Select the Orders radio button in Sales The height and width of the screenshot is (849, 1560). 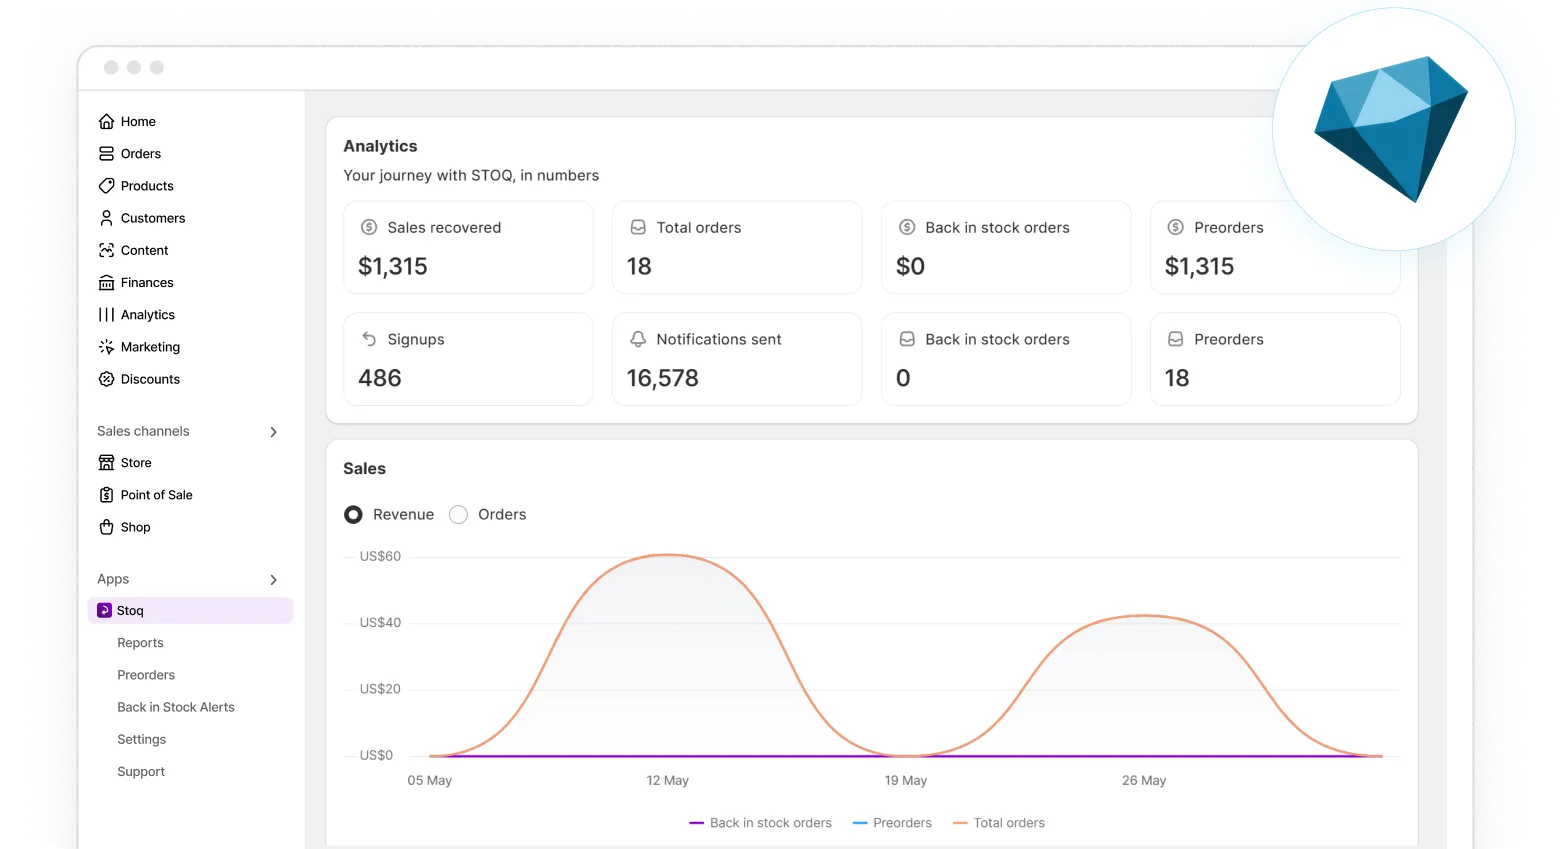tap(458, 514)
